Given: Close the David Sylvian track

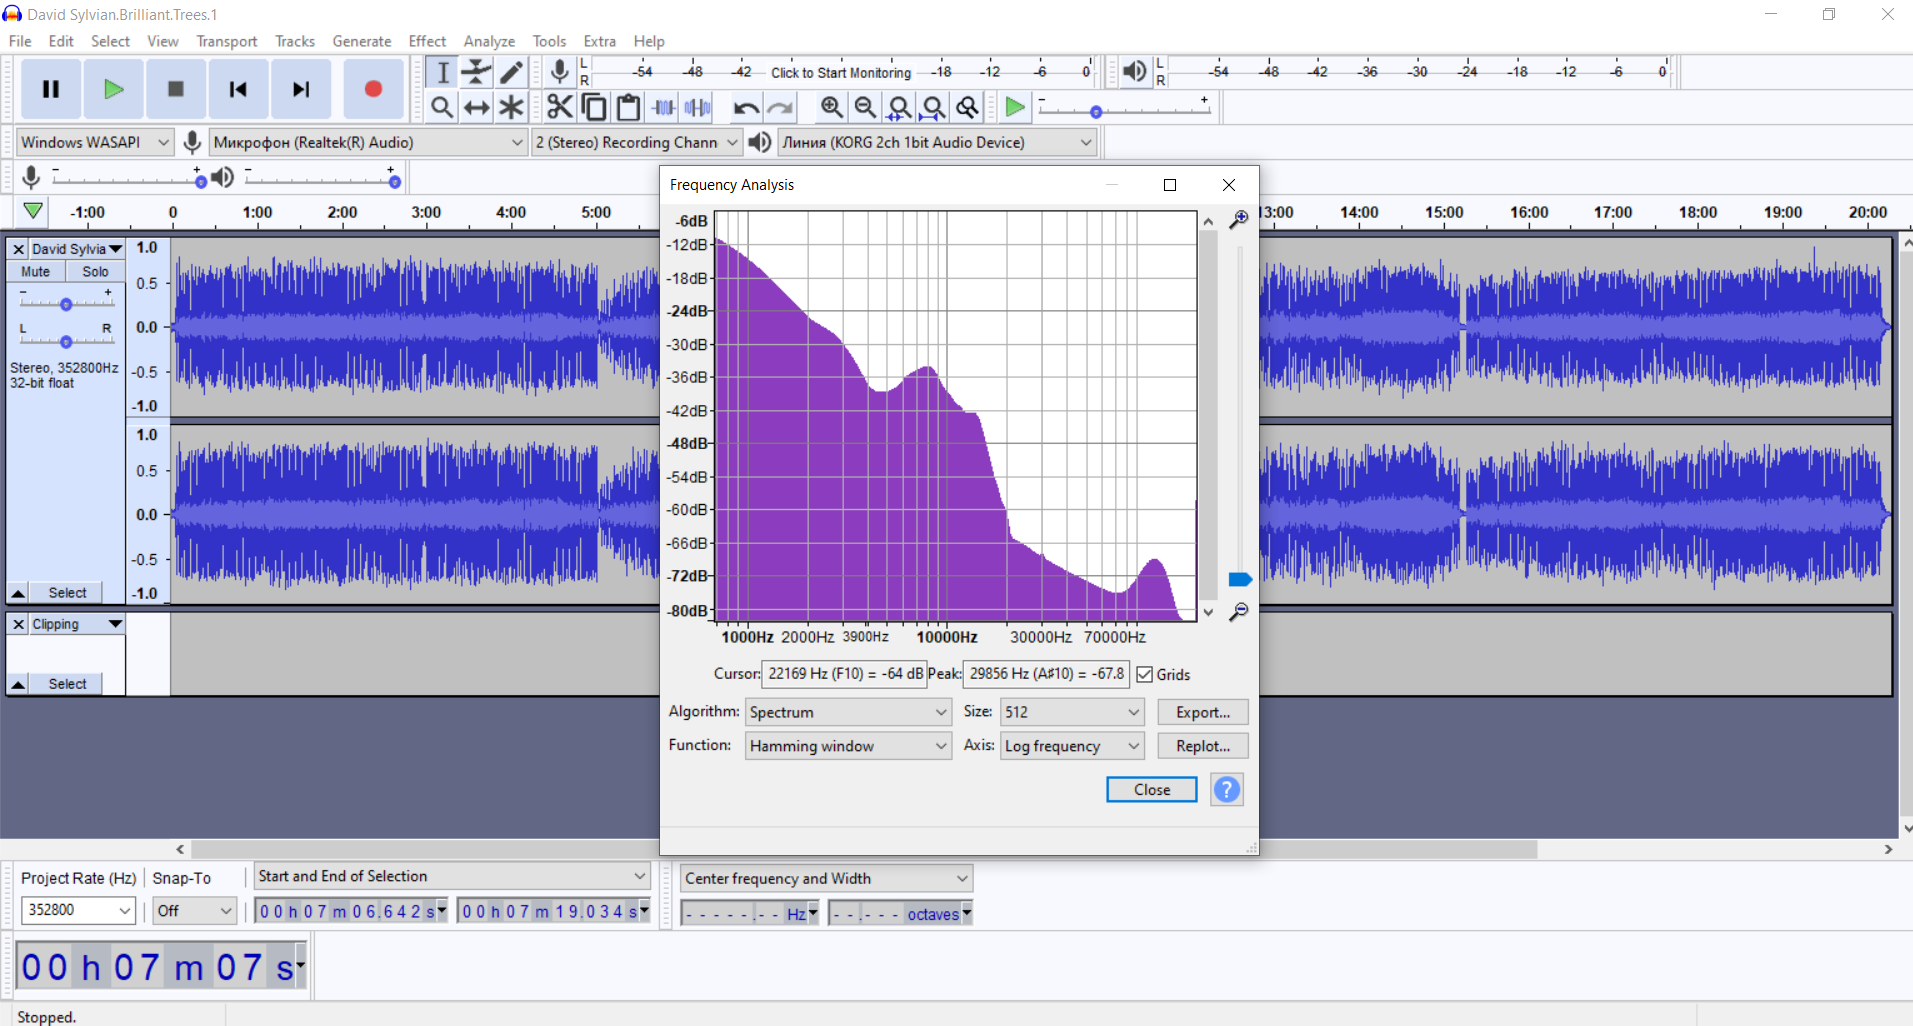Looking at the screenshot, I should 18,249.
